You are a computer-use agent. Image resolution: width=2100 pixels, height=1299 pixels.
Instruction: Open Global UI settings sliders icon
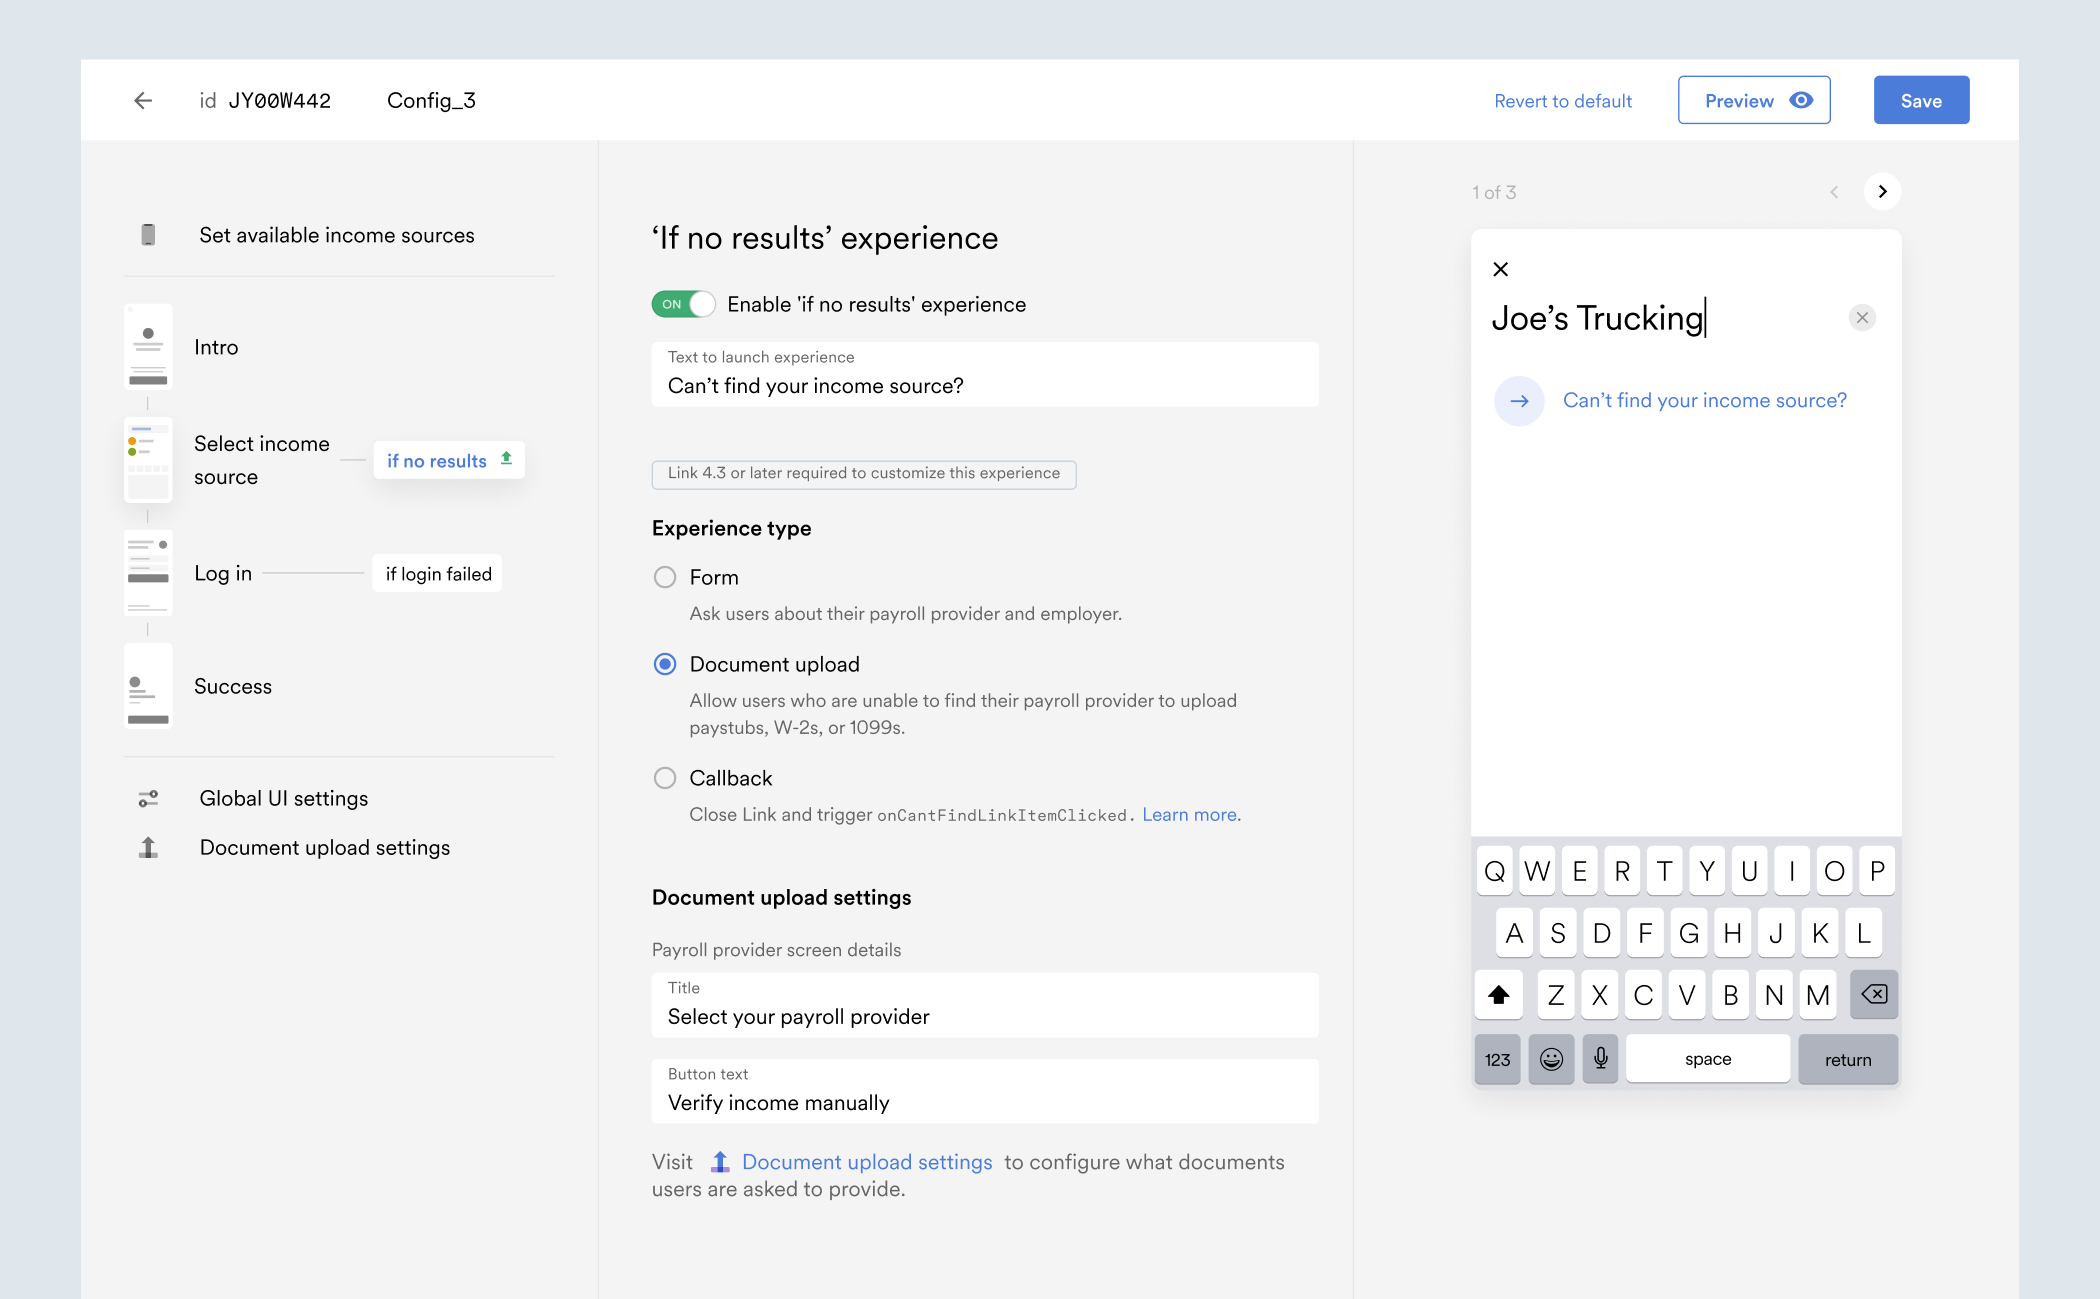[148, 798]
